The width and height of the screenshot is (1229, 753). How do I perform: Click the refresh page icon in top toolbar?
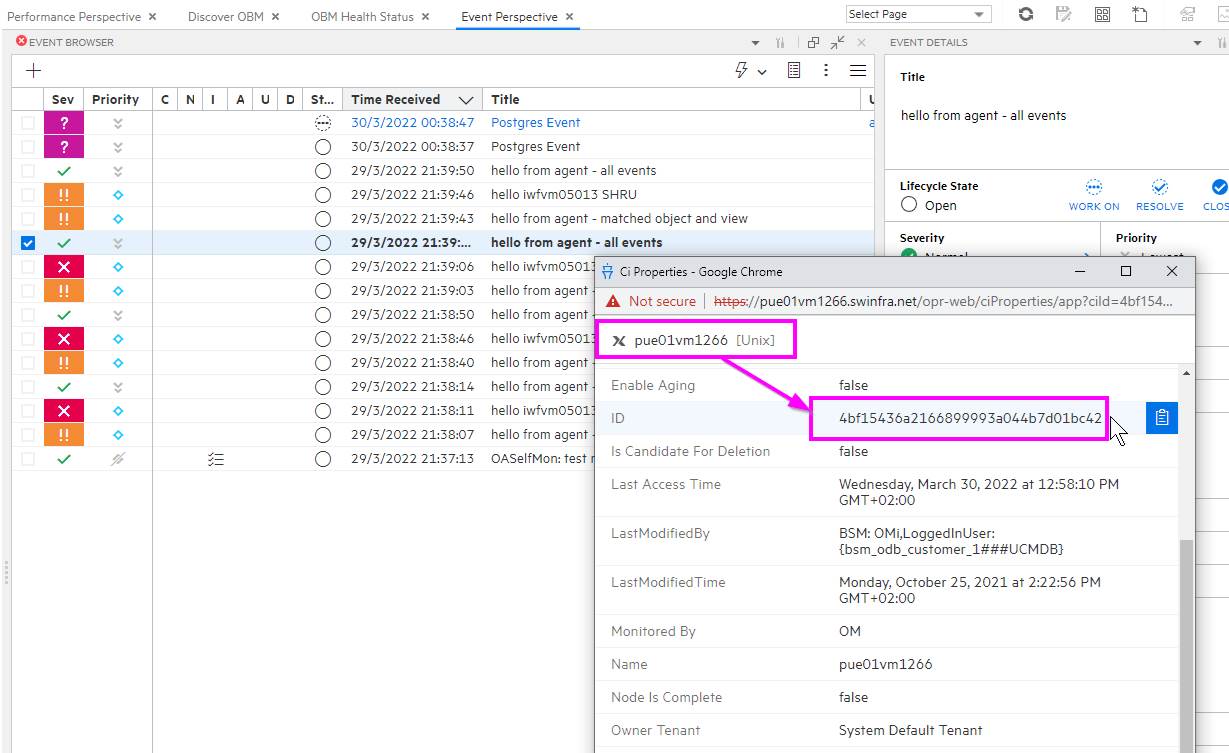[1026, 14]
